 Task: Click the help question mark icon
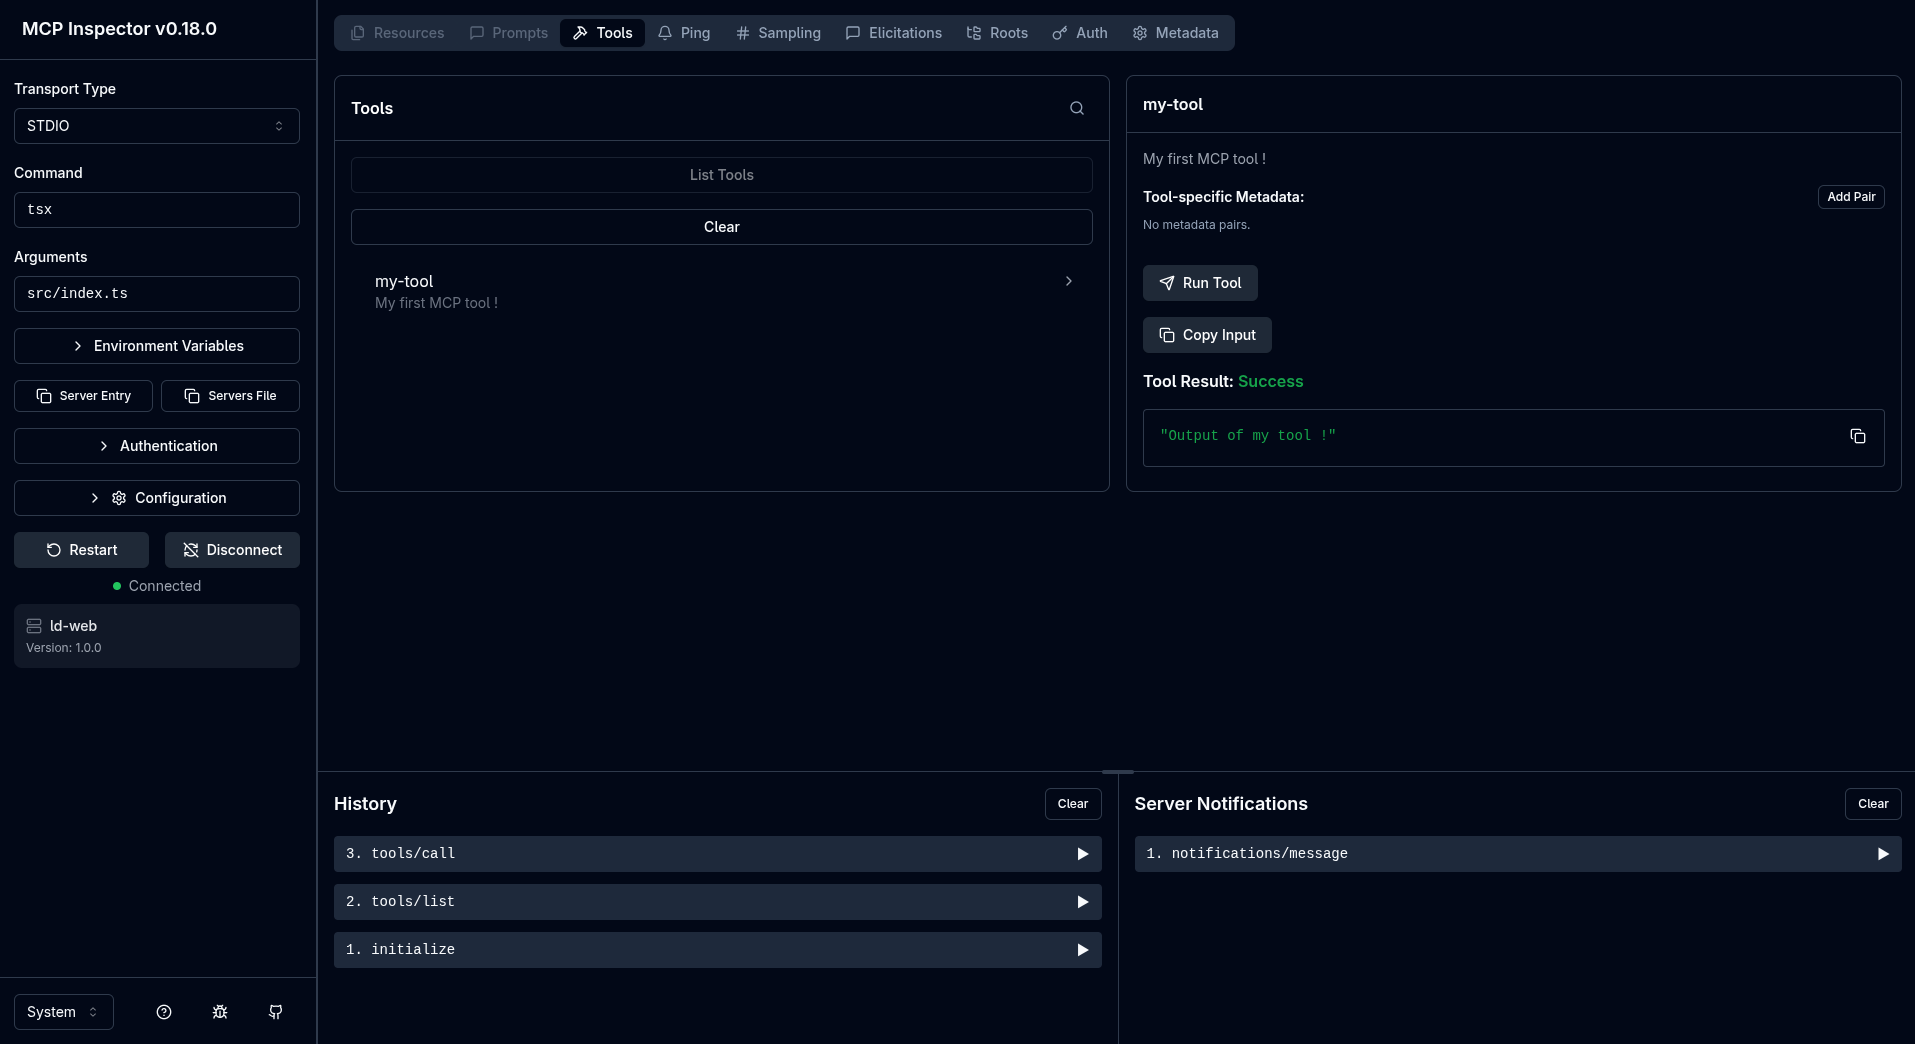coord(163,1012)
